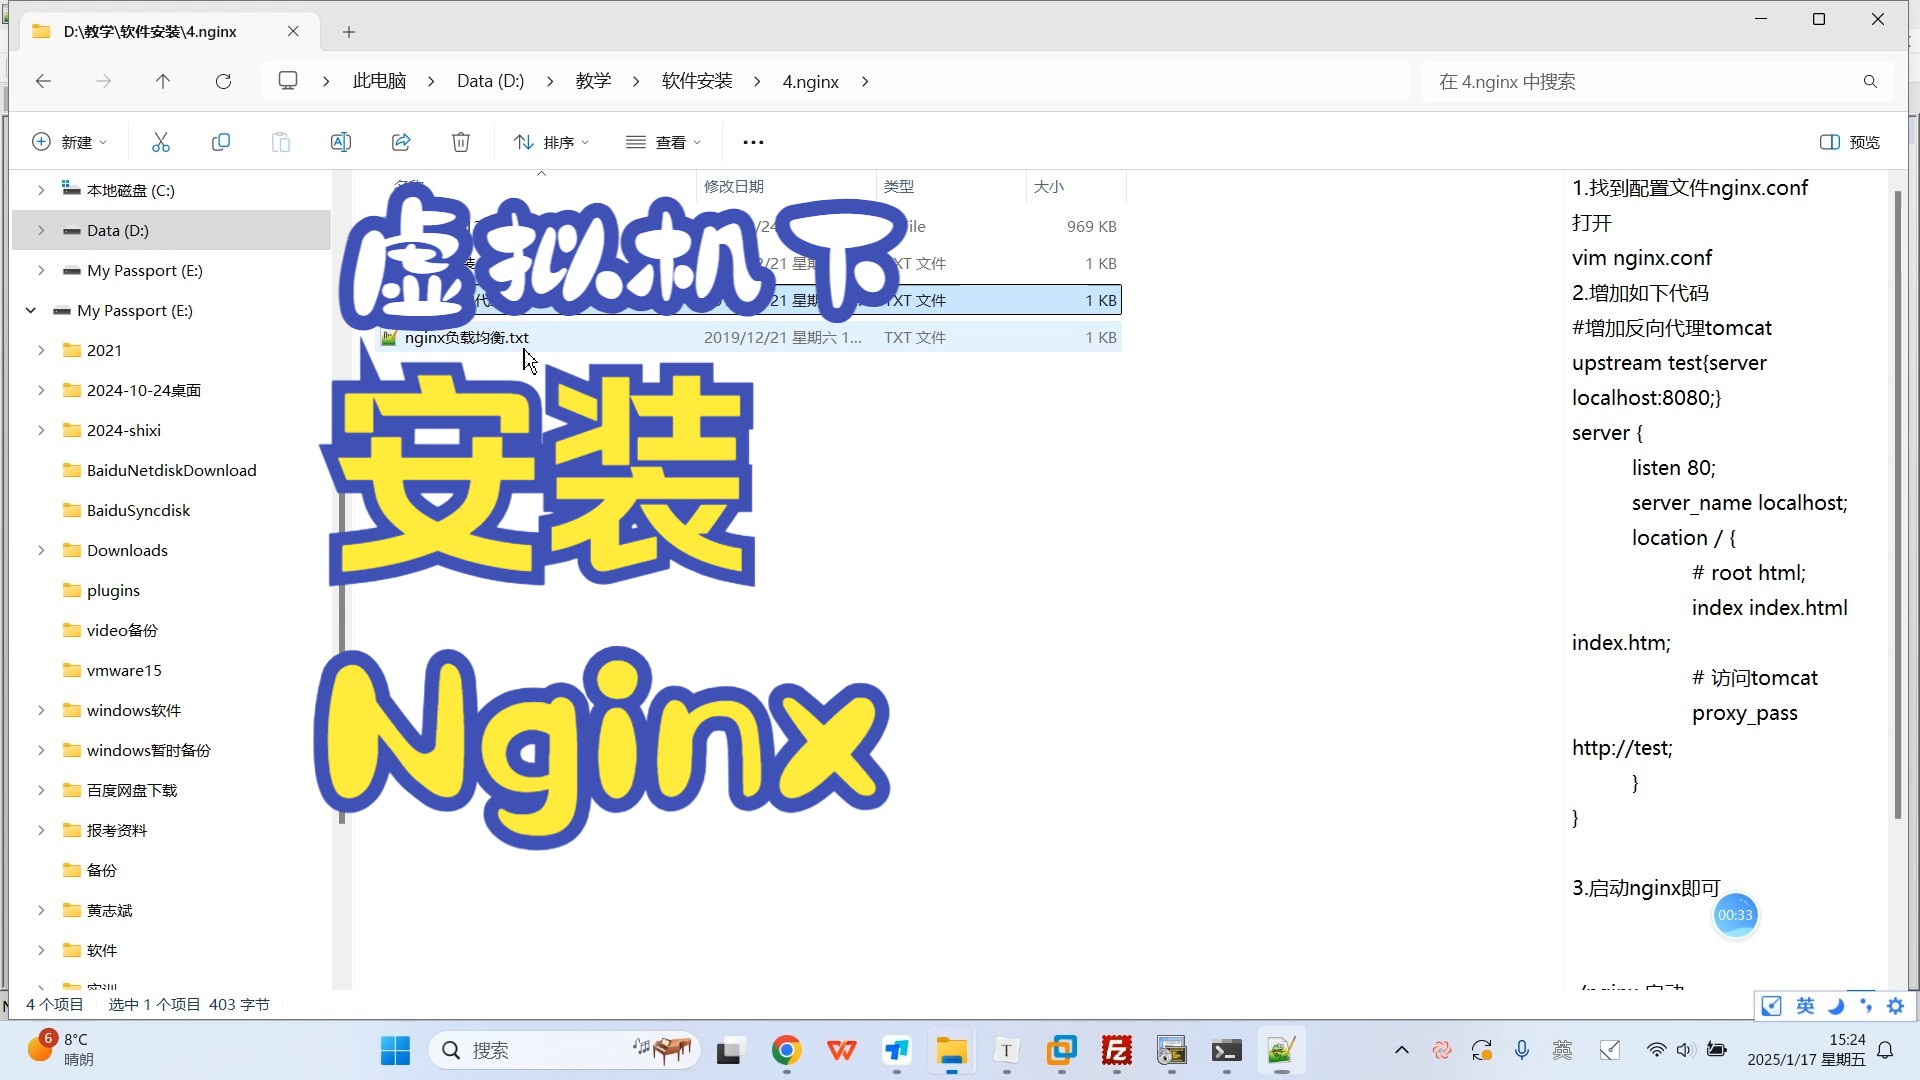Click the Windows Start button
Viewport: 1920px width, 1080px height.
click(395, 1050)
